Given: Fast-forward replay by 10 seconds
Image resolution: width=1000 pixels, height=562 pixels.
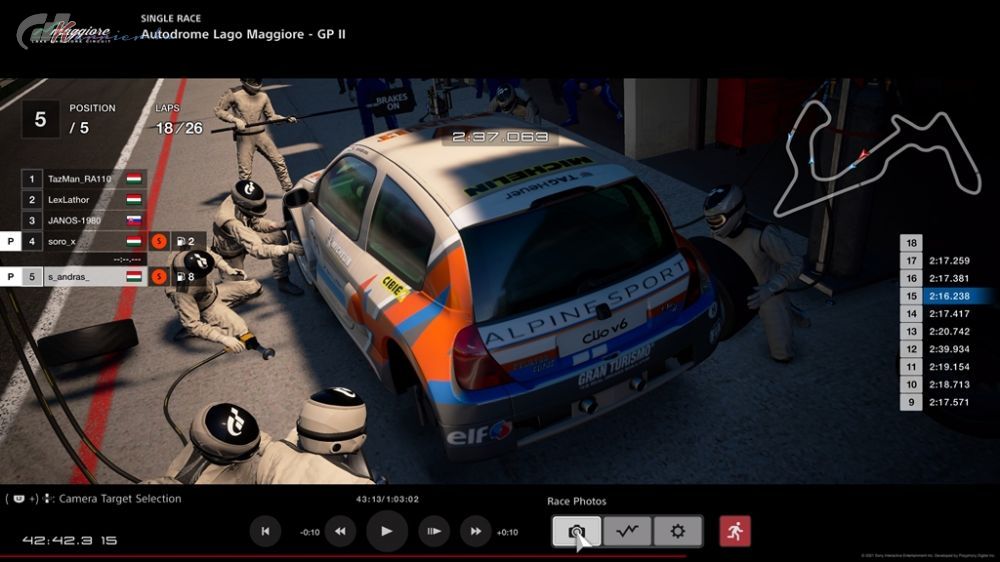Looking at the screenshot, I should tap(476, 531).
